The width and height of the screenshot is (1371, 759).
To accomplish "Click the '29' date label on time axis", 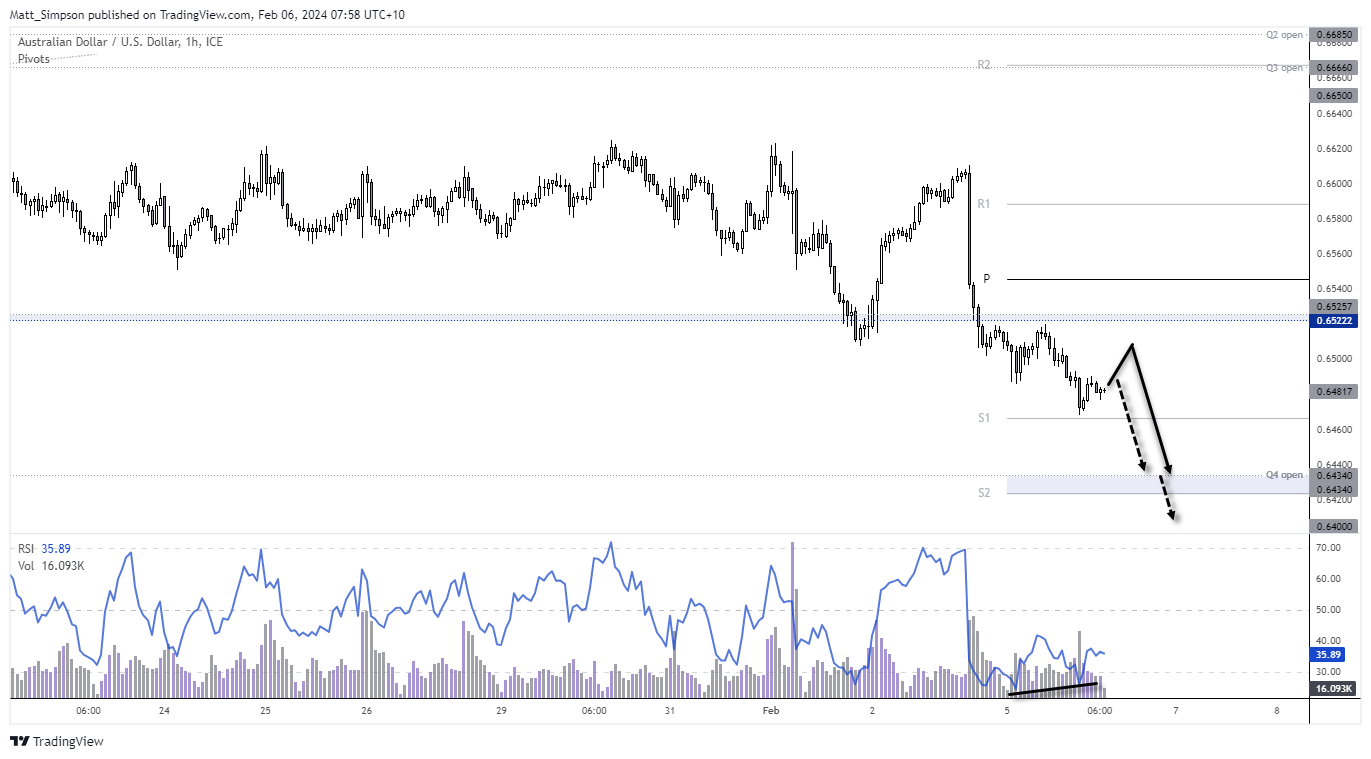I will click(x=501, y=711).
